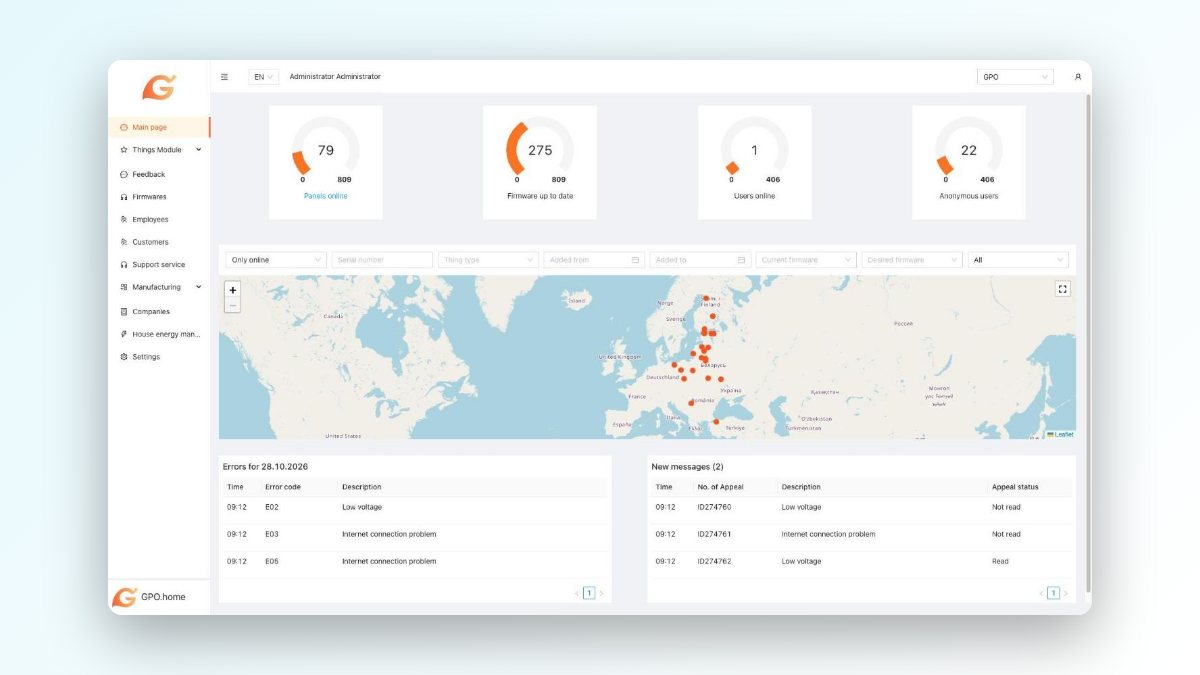Click the orange G logo in sidebar
Image resolution: width=1200 pixels, height=675 pixels.
tap(158, 88)
